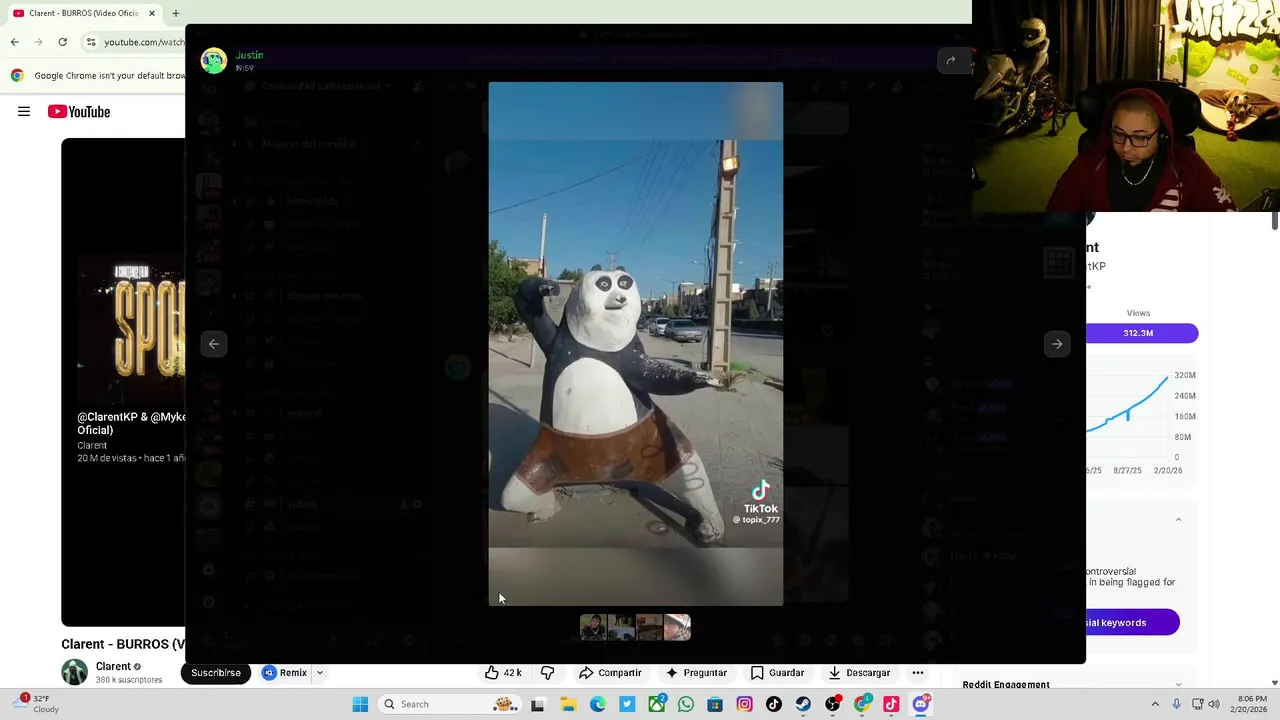Click the 312.3M views bar
This screenshot has height=720, width=1280.
click(x=1139, y=333)
